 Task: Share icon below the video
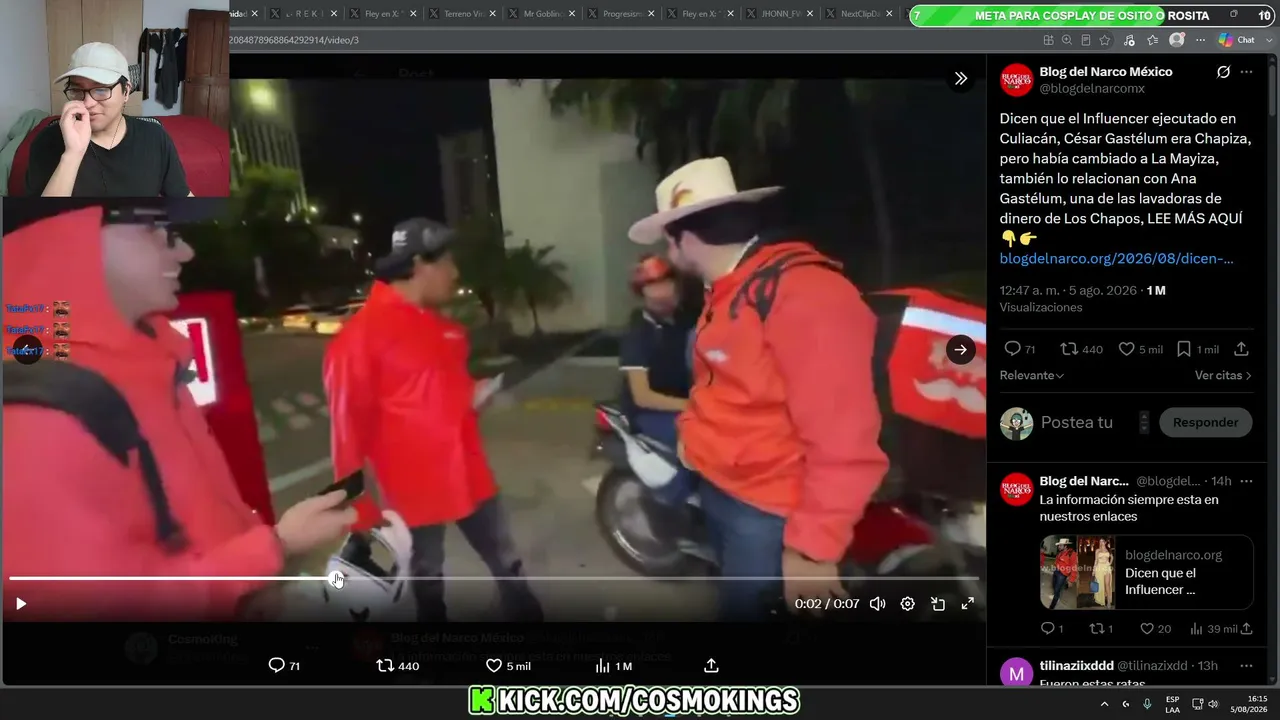click(711, 665)
